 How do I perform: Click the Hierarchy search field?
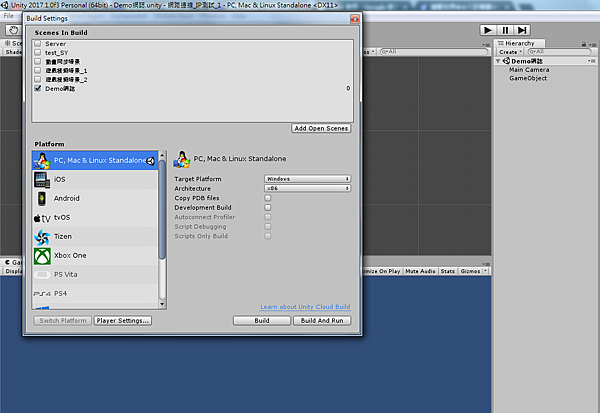pyautogui.click(x=560, y=52)
